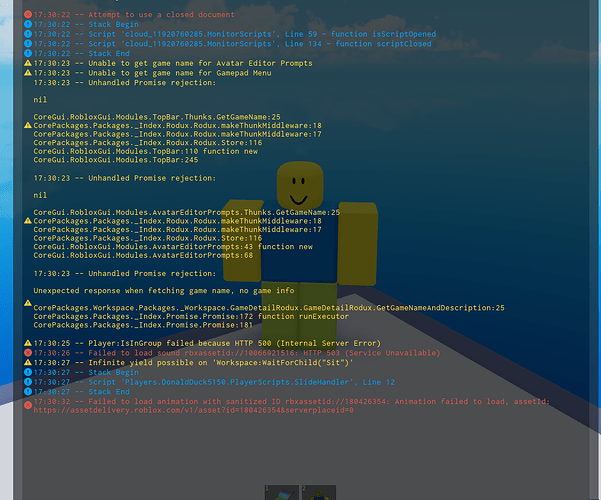
Task: Click the 'AvatarEditorPrompts:43 function new' line
Action: (x=173, y=247)
